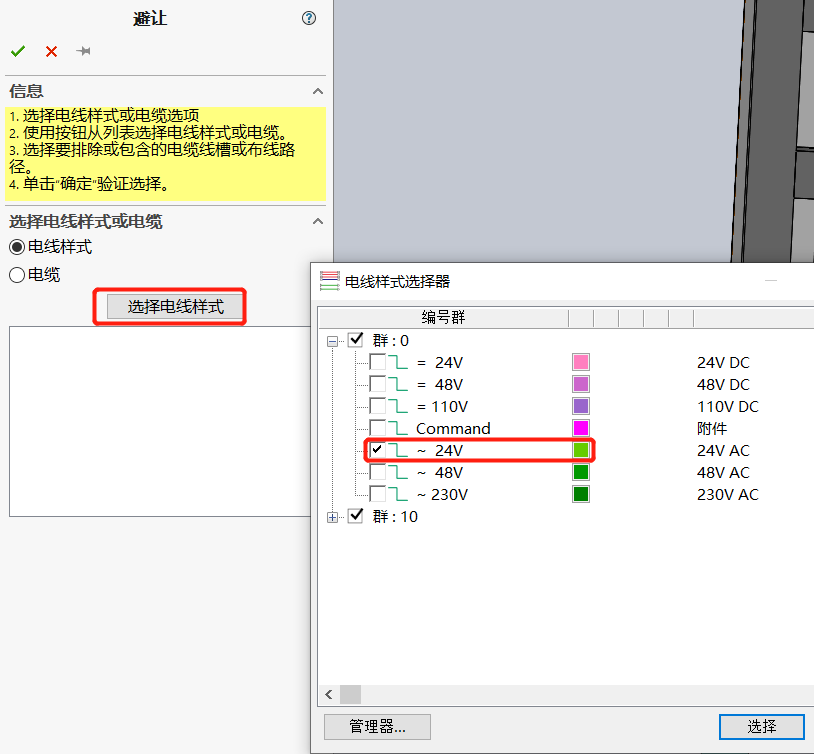Check the ~ 230V wire style checkbox
This screenshot has width=814, height=754.
377,494
